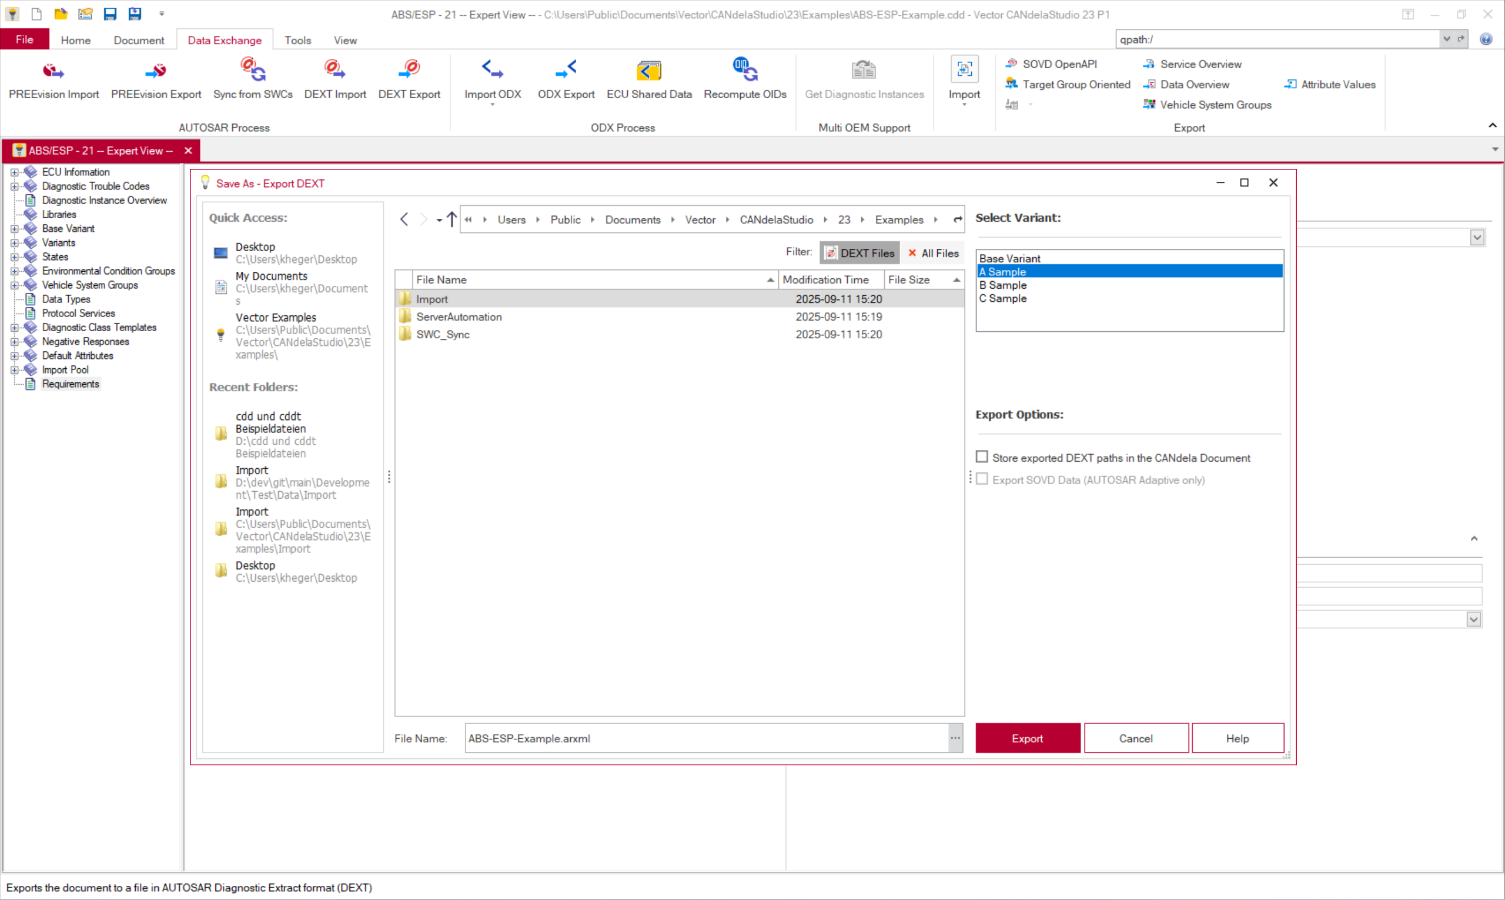Open the Import ODX tool
The image size is (1505, 900).
[492, 80]
